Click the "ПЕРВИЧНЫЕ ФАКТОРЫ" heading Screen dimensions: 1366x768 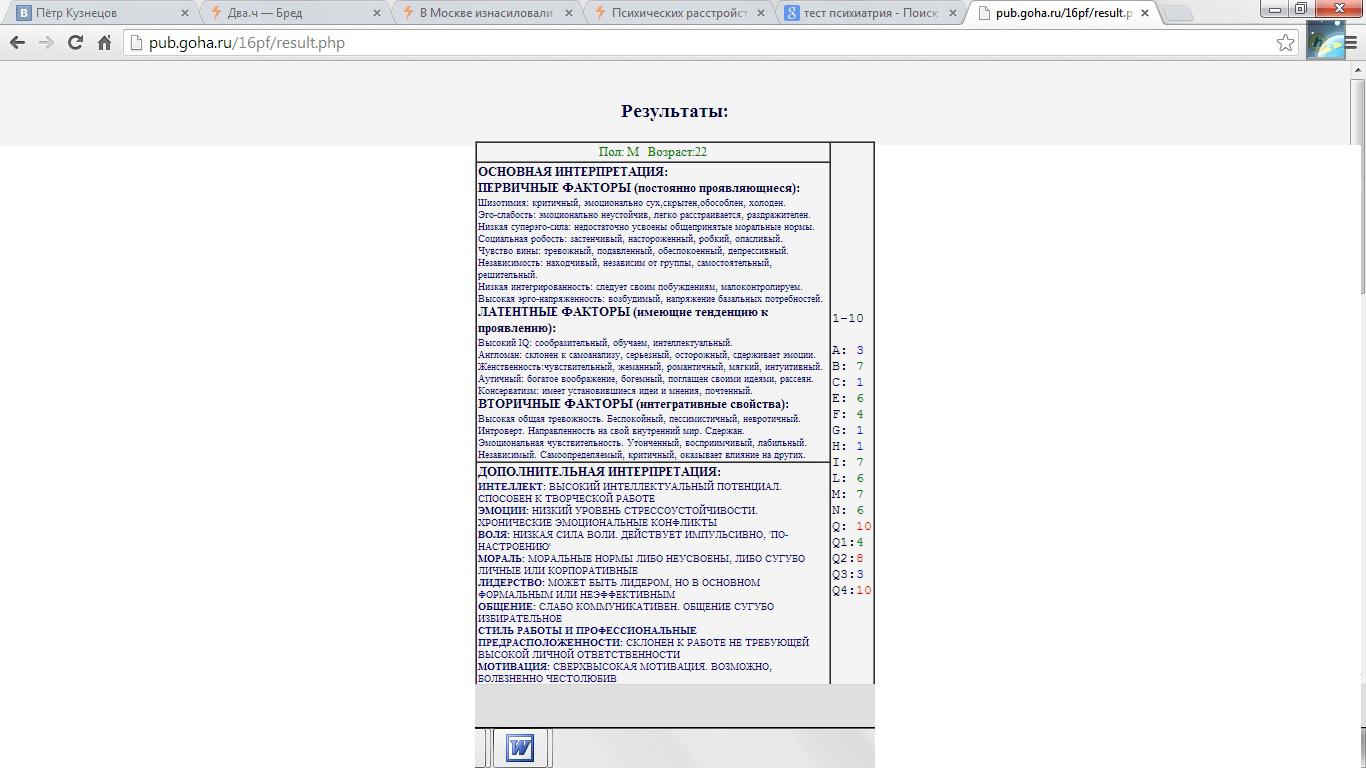point(639,188)
